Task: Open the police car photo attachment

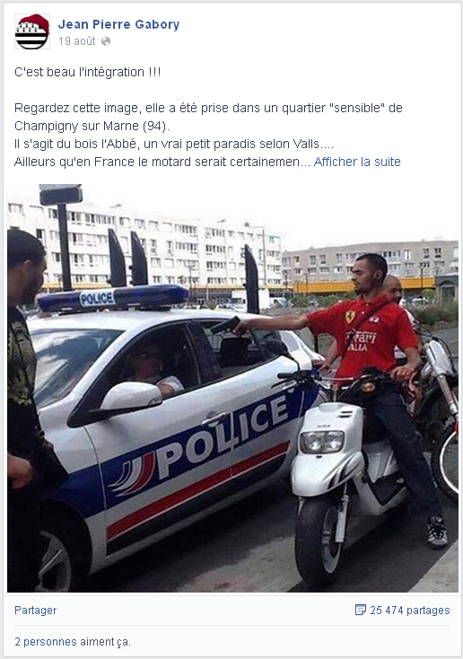Action: (232, 387)
